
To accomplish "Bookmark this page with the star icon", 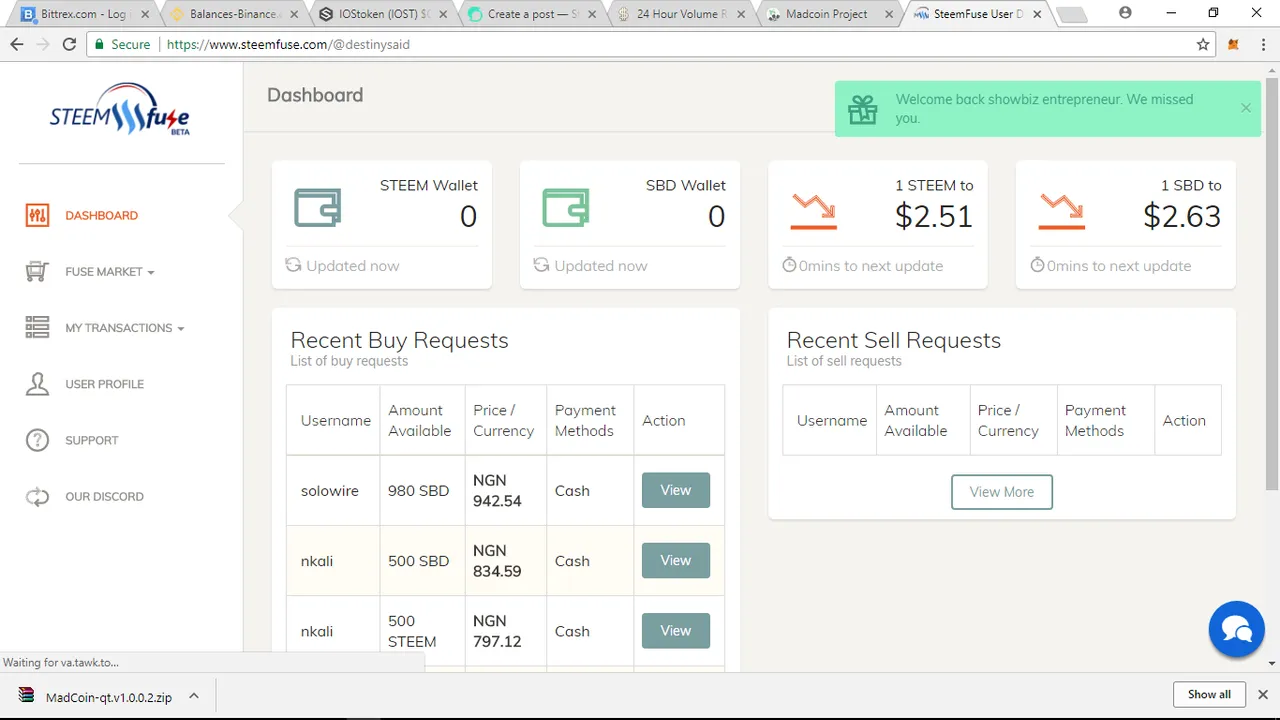I will tap(1203, 44).
